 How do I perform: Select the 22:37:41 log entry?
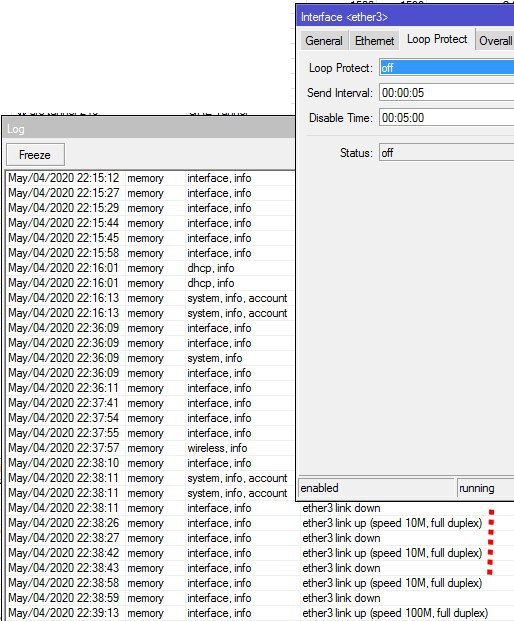coord(150,403)
